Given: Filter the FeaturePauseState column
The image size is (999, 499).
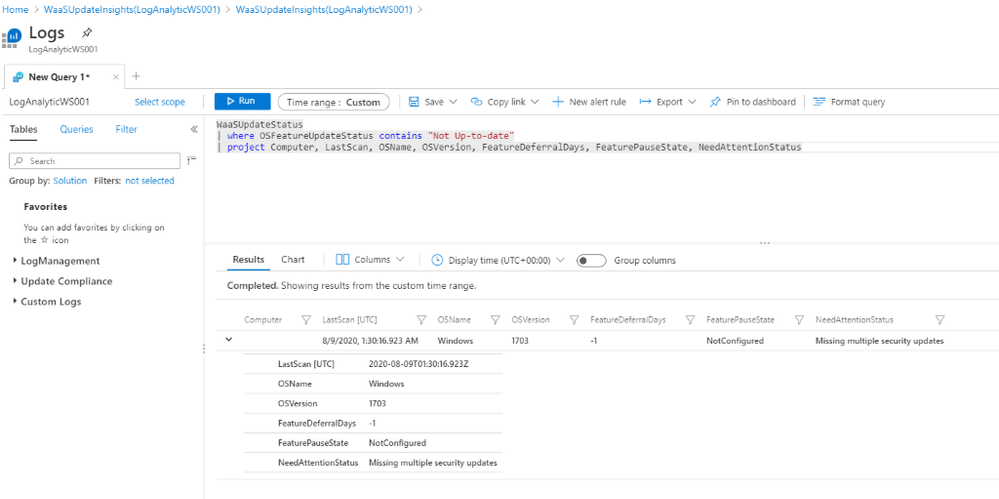Looking at the screenshot, I should 800,320.
